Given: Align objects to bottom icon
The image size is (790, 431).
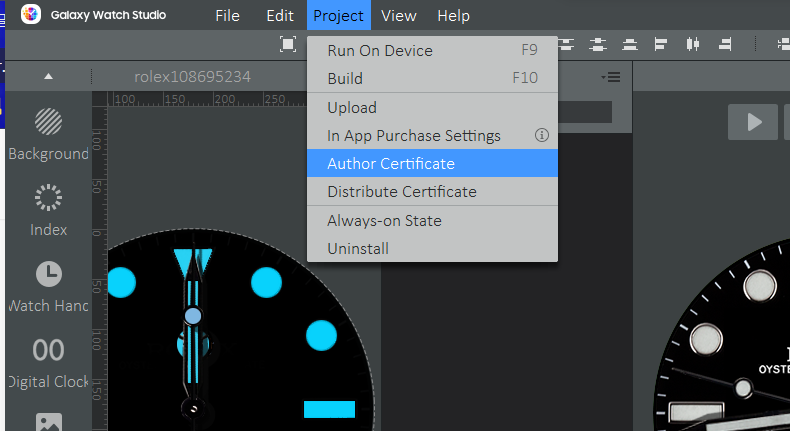Looking at the screenshot, I should point(630,44).
